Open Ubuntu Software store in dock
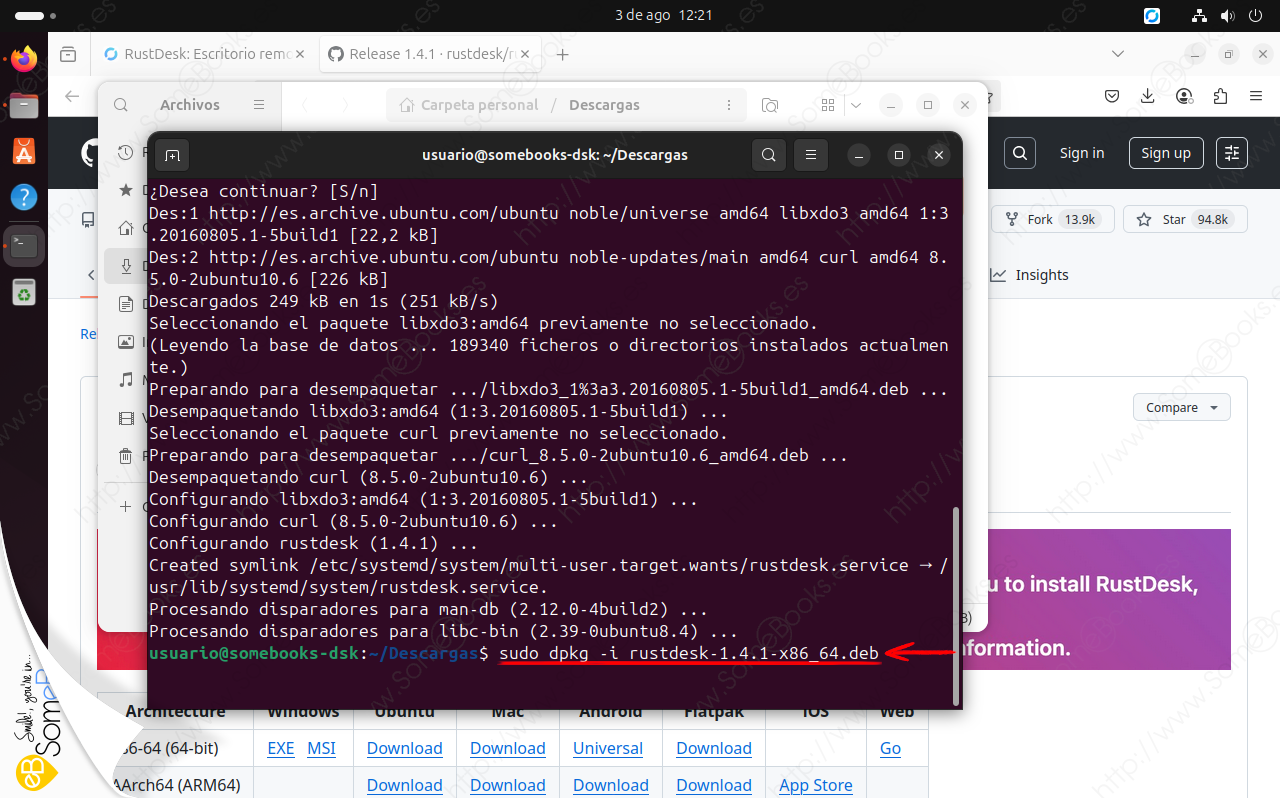This screenshot has width=1280, height=798. point(24,151)
